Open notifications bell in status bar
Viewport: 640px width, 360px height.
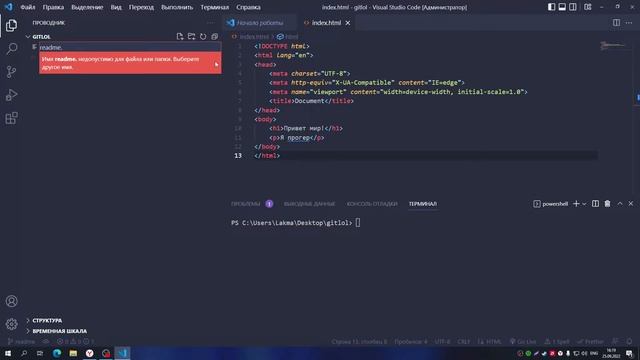pyautogui.click(x=629, y=341)
